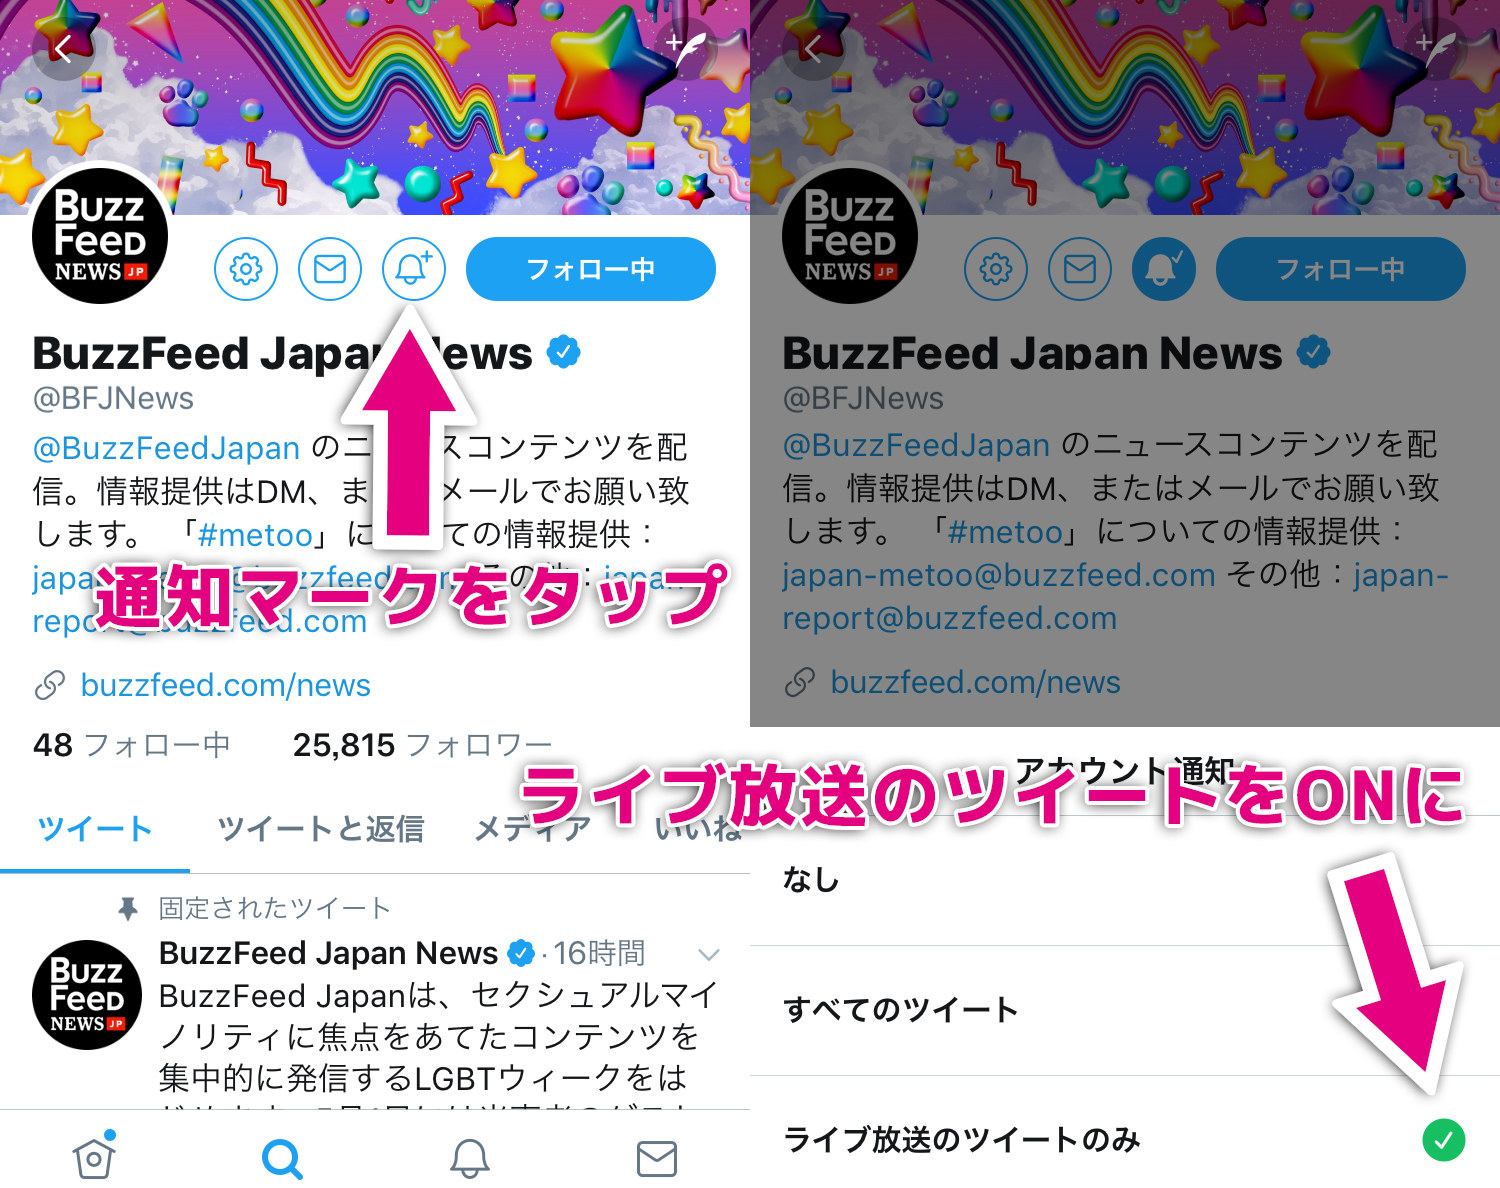Image resolution: width=1500 pixels, height=1188 pixels.
Task: Open direct message envelope on left profile
Action: (x=330, y=269)
